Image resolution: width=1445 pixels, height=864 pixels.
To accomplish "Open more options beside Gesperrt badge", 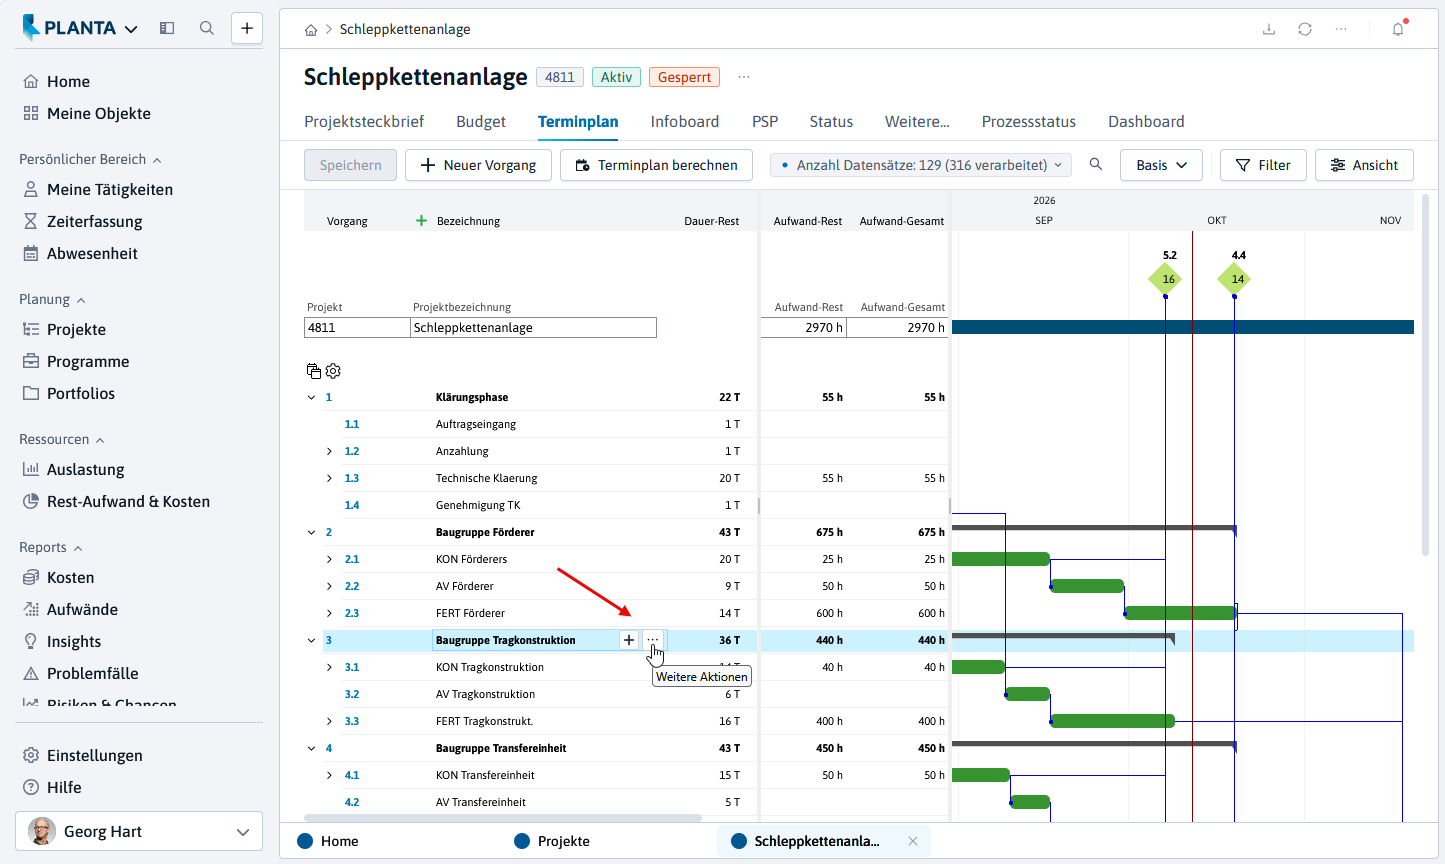I will click(743, 77).
